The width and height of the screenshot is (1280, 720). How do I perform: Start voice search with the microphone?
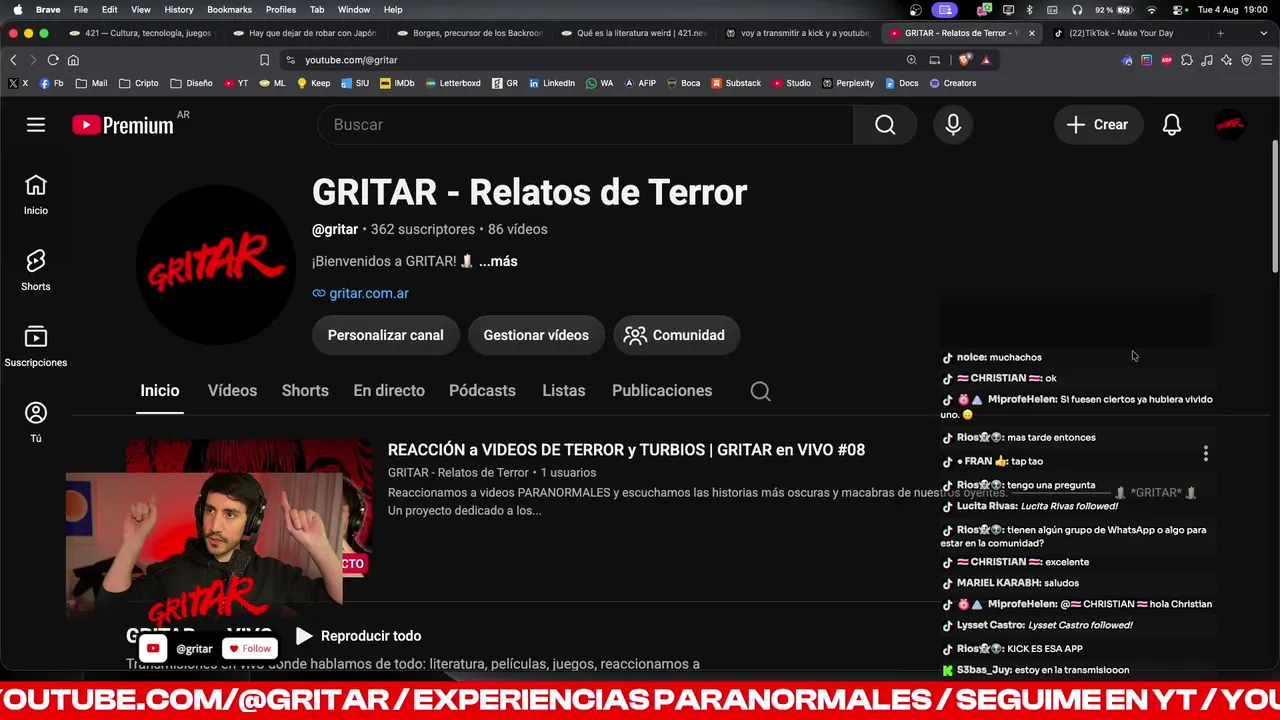(953, 125)
